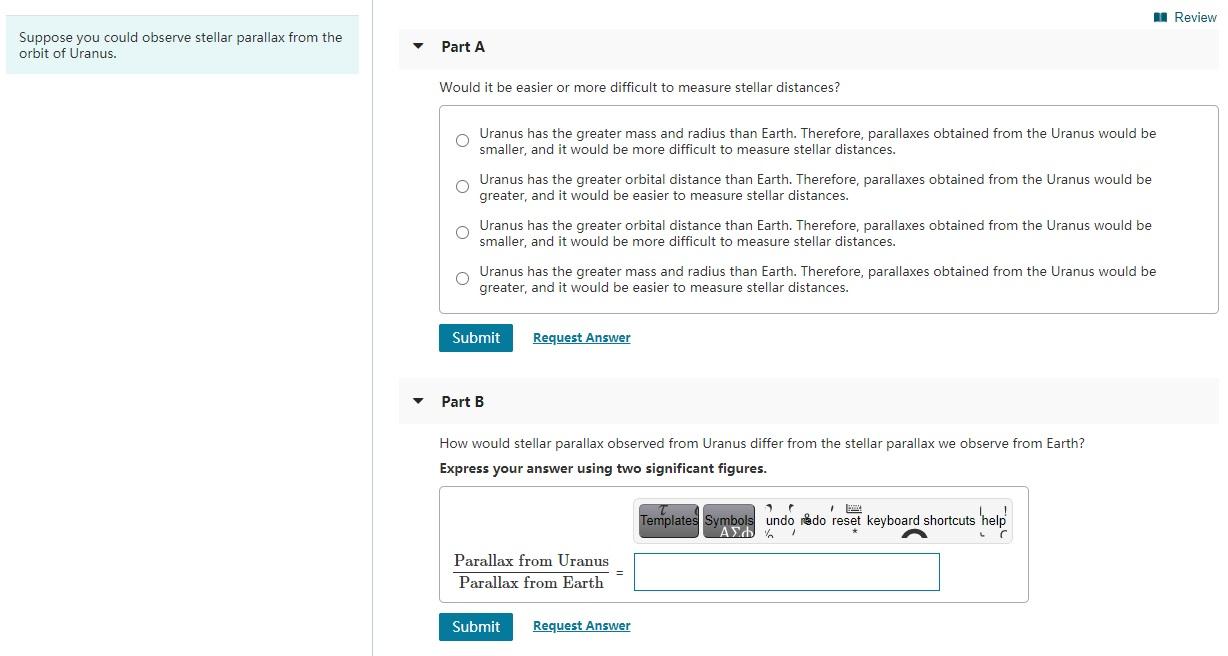Click inside the parallax ratio answer box
This screenshot has width=1228, height=656.
tap(786, 571)
